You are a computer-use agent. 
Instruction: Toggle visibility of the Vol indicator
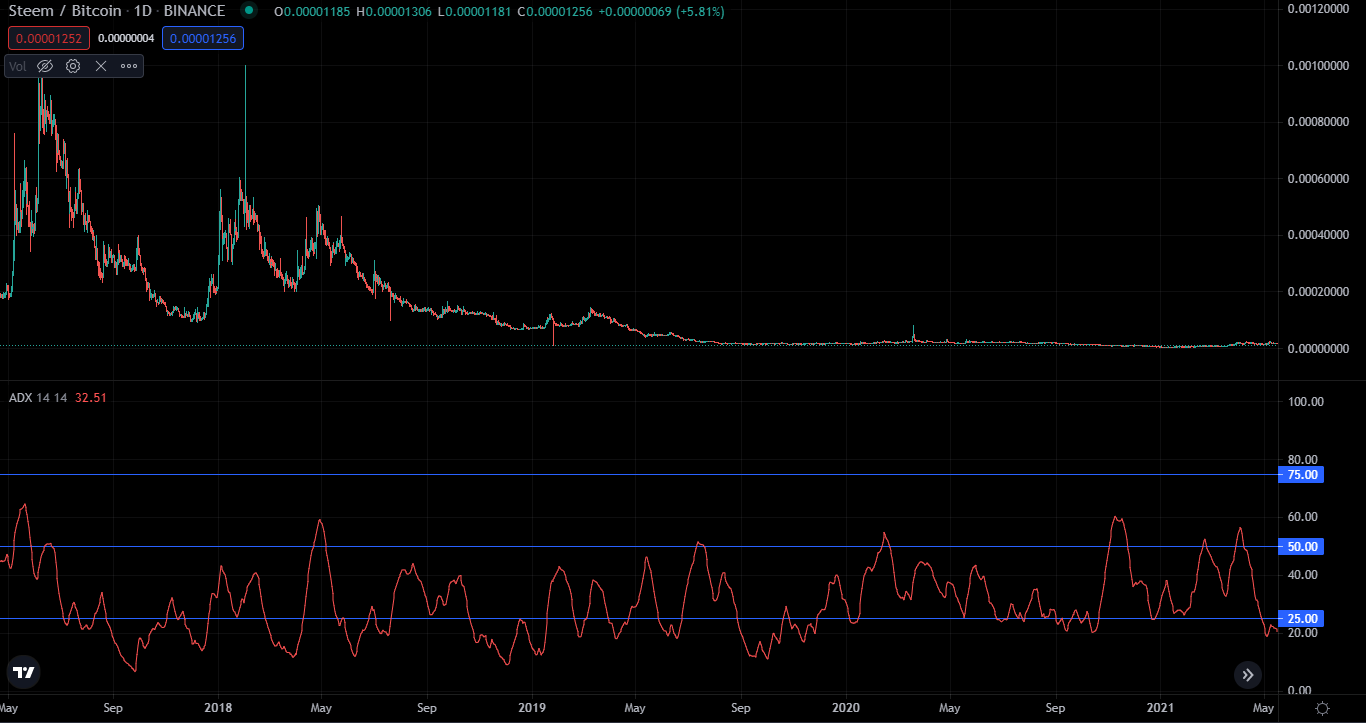tap(45, 66)
